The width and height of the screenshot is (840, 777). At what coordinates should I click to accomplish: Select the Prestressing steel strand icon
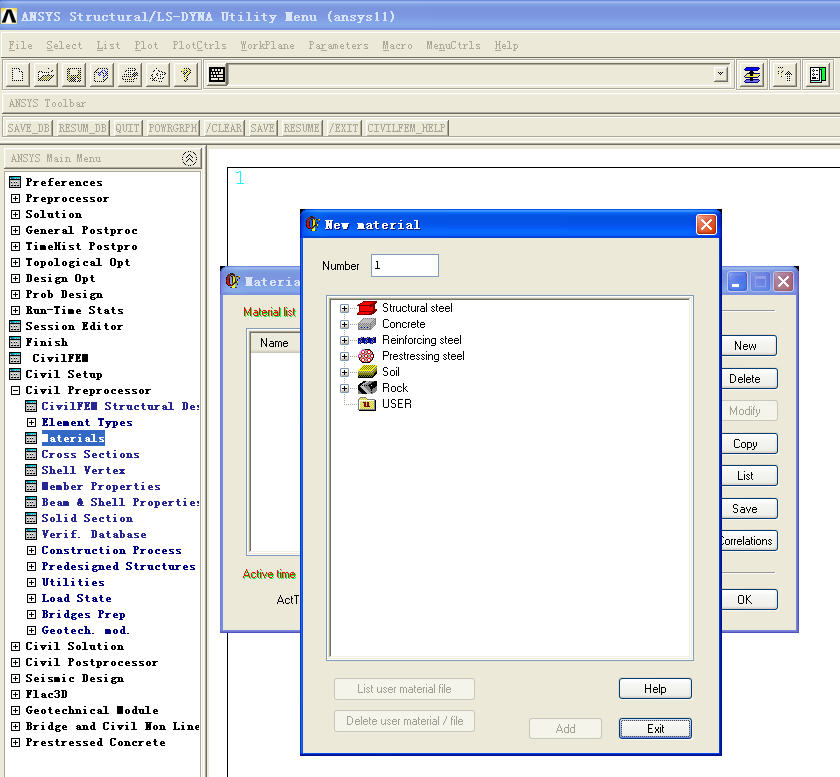[x=366, y=356]
